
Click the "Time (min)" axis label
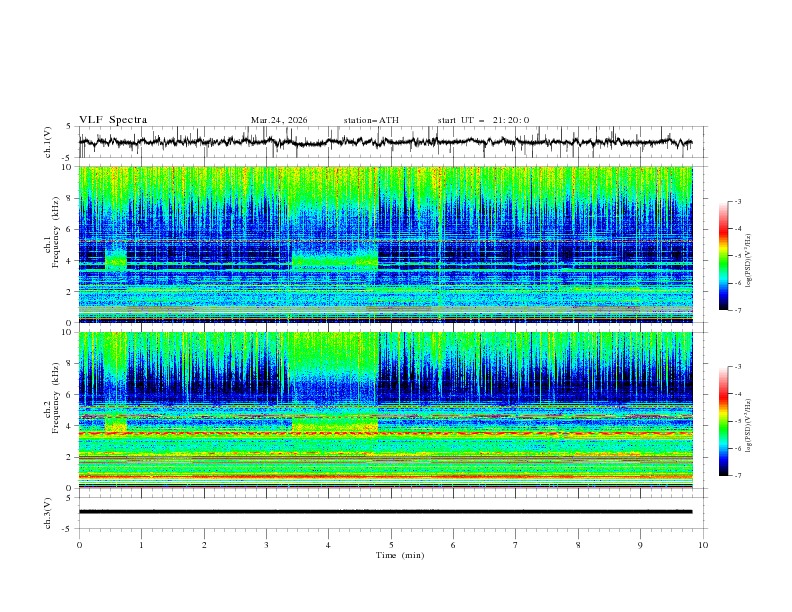pyautogui.click(x=400, y=555)
